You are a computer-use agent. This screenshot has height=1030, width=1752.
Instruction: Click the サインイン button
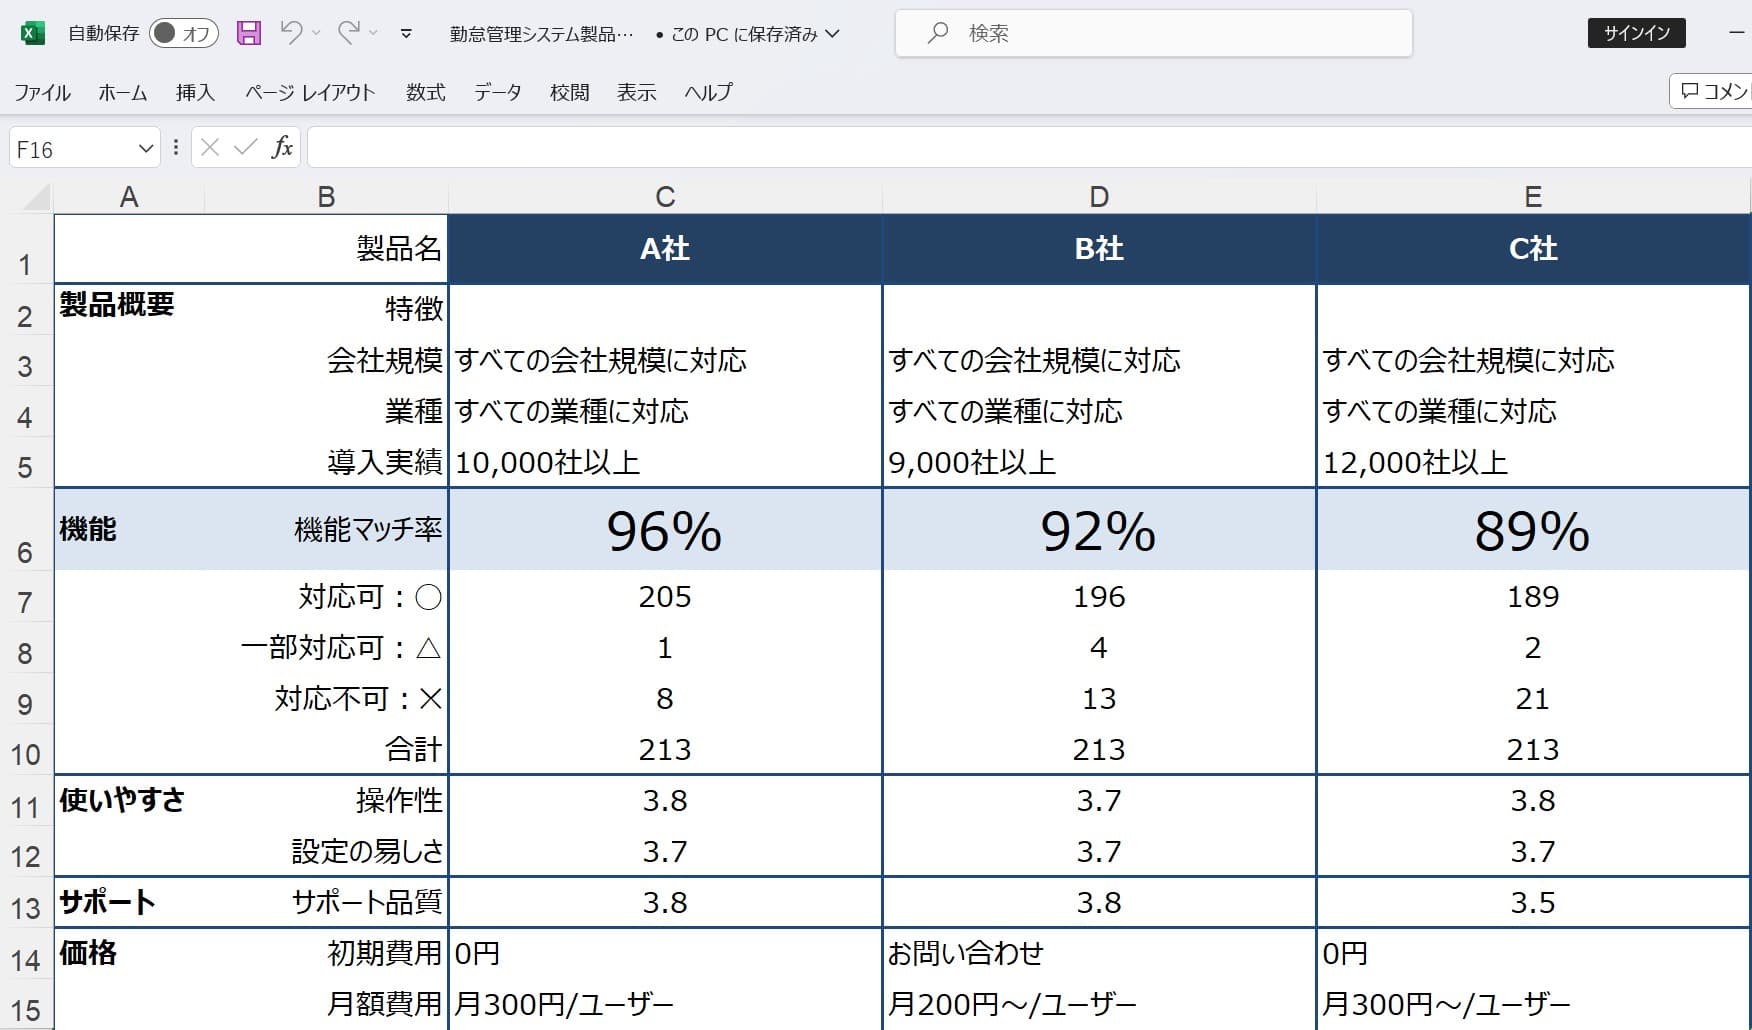coord(1636,32)
